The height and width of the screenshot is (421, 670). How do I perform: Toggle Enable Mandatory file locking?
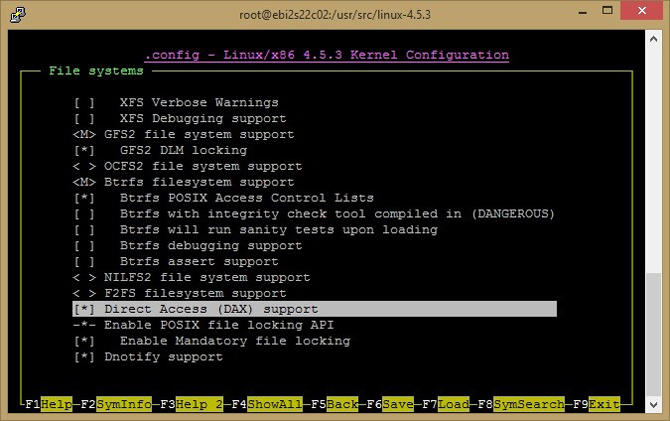coord(212,341)
